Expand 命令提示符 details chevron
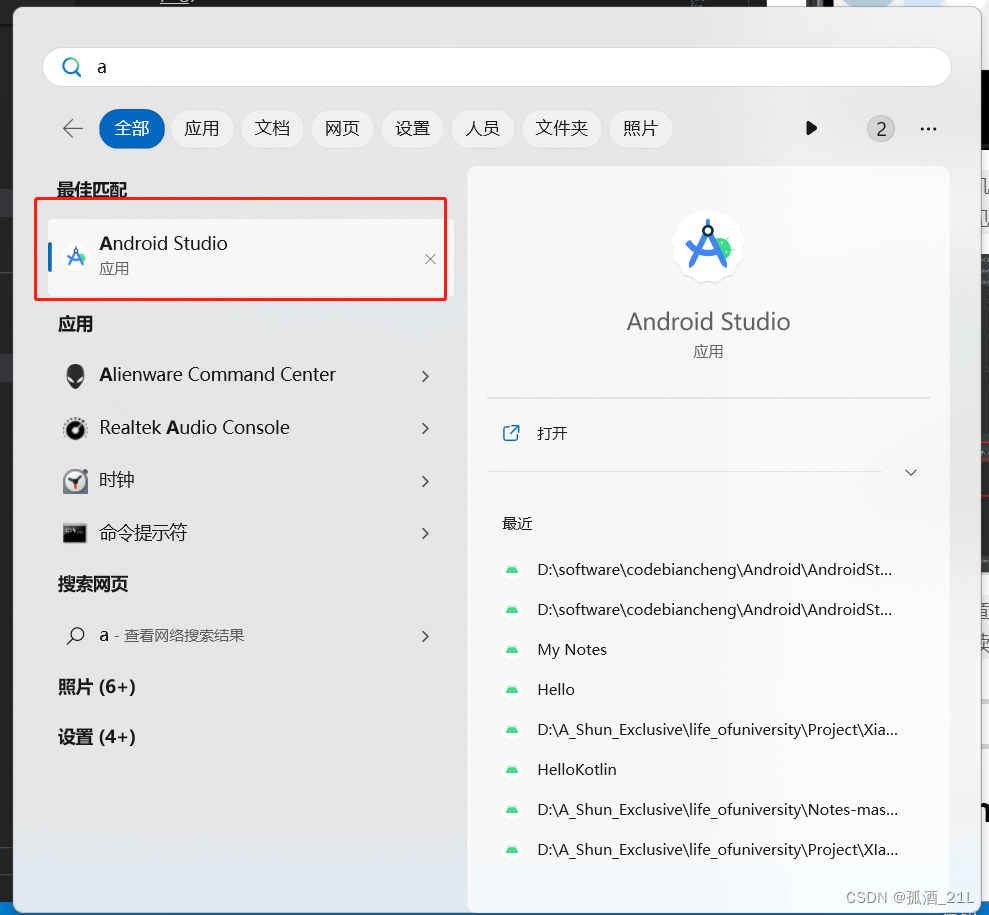 [425, 534]
